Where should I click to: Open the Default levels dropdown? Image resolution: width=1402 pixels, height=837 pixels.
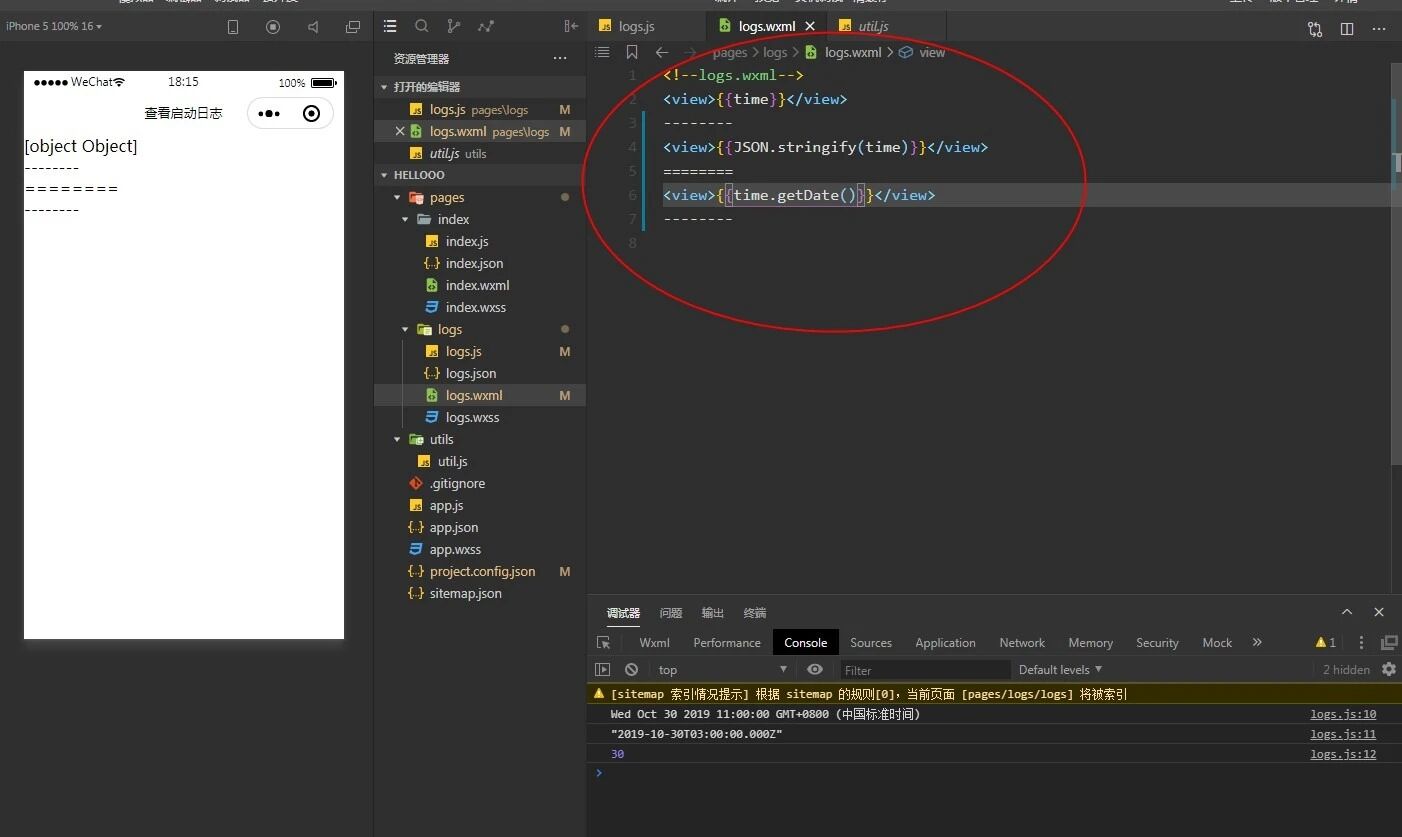coord(1060,670)
